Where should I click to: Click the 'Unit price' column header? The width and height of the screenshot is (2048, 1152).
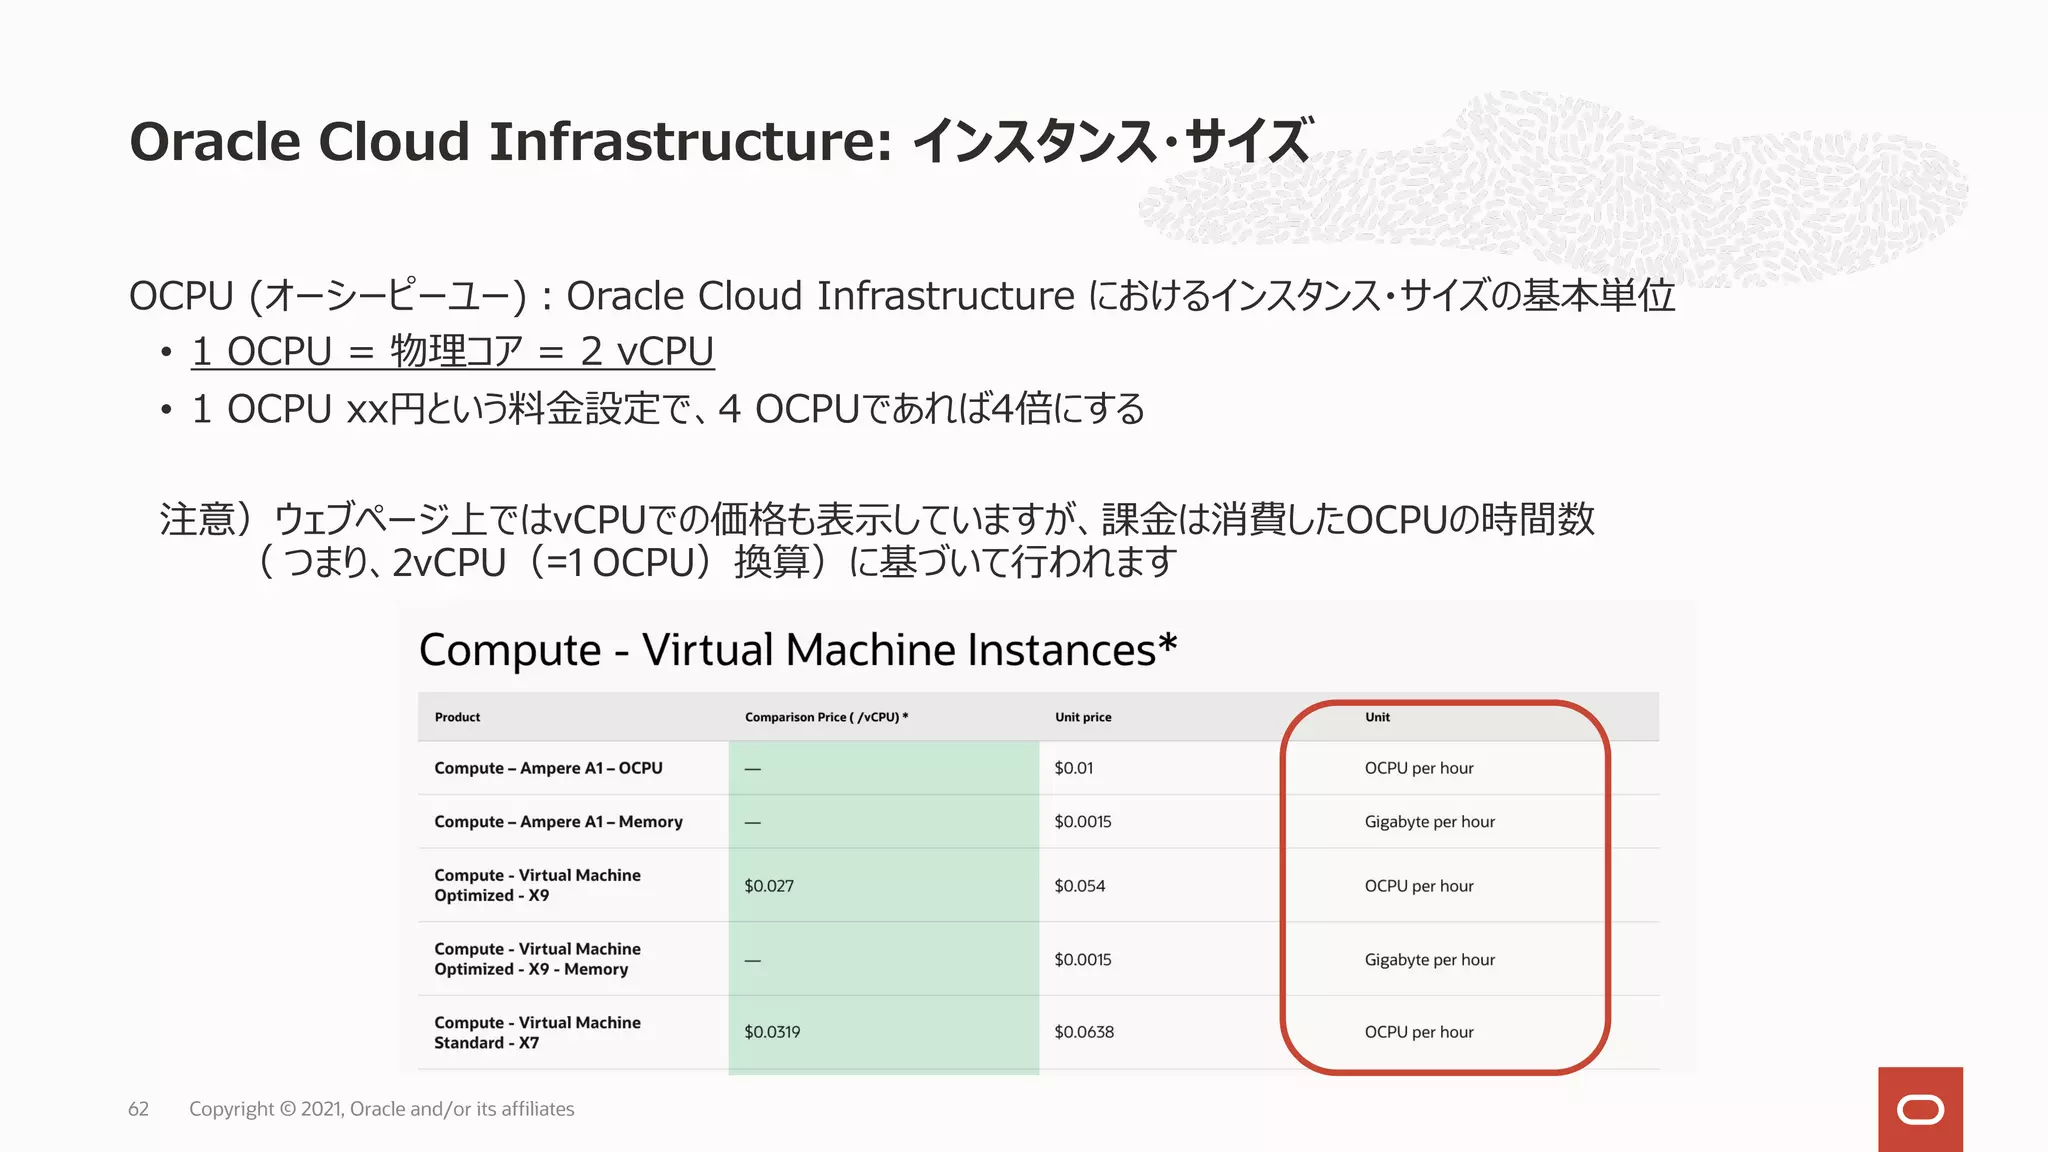click(x=1083, y=717)
